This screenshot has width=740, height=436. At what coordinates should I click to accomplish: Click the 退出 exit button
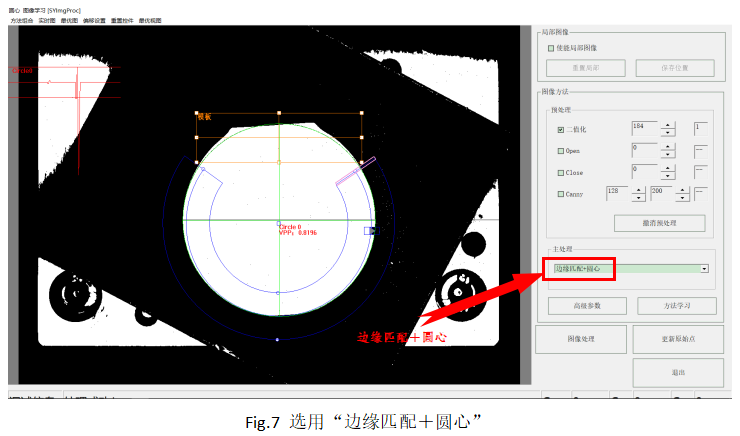(677, 372)
